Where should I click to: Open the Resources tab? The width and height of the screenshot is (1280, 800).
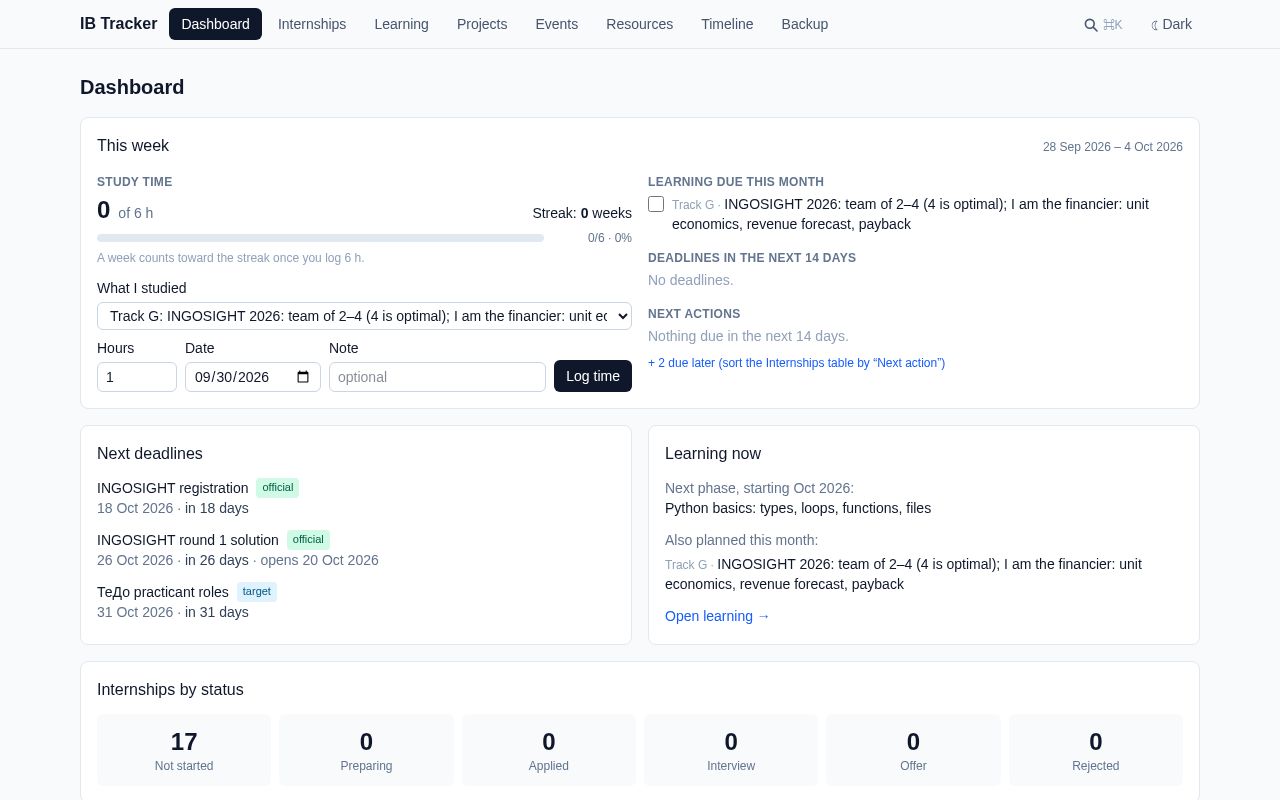click(639, 24)
